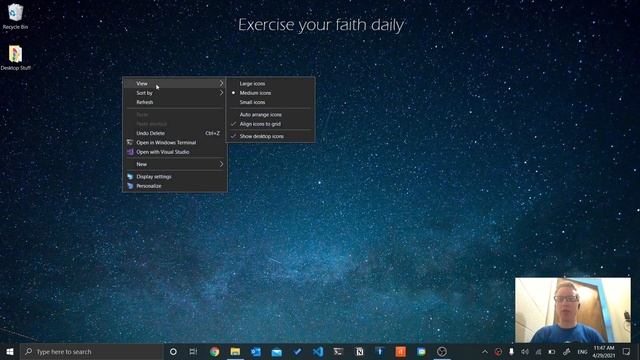Open the To Do checkmark app

click(298, 351)
